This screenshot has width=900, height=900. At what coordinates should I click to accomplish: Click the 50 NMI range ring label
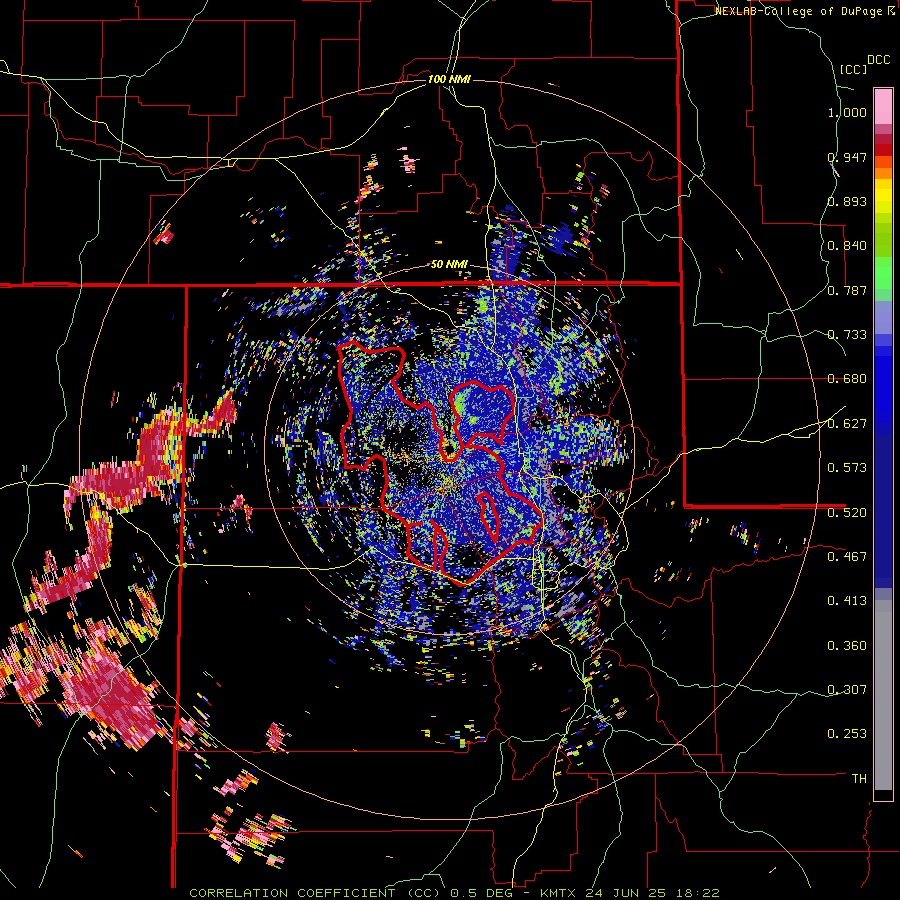(x=449, y=265)
